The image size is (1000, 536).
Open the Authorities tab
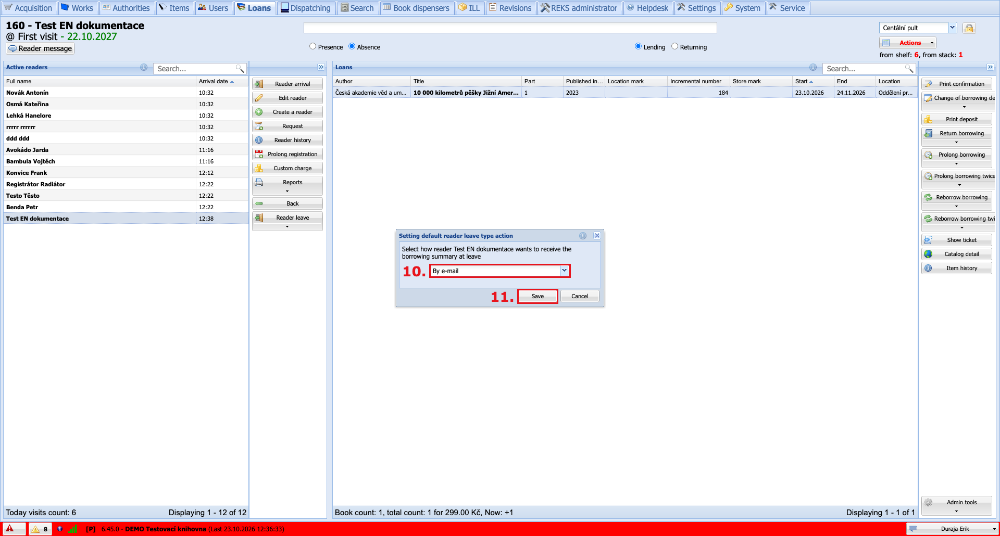point(126,8)
